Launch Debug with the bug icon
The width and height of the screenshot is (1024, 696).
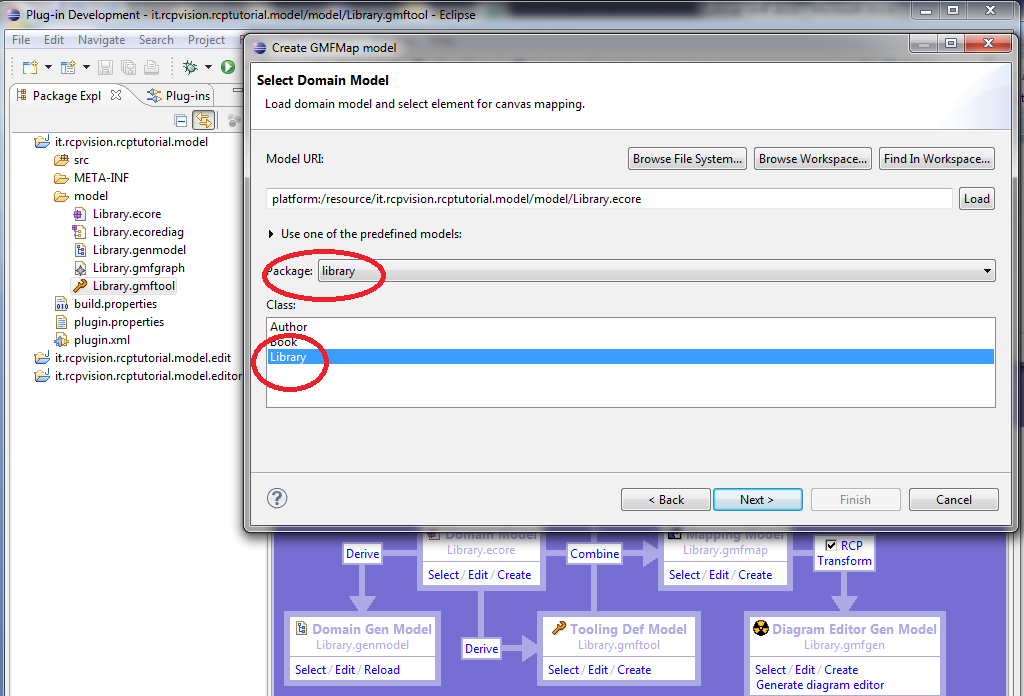(190, 67)
